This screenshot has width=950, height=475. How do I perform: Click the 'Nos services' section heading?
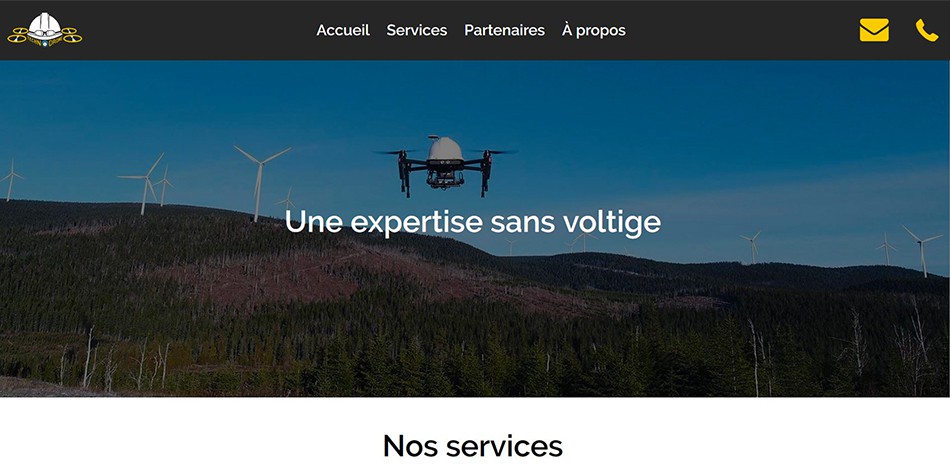[473, 446]
